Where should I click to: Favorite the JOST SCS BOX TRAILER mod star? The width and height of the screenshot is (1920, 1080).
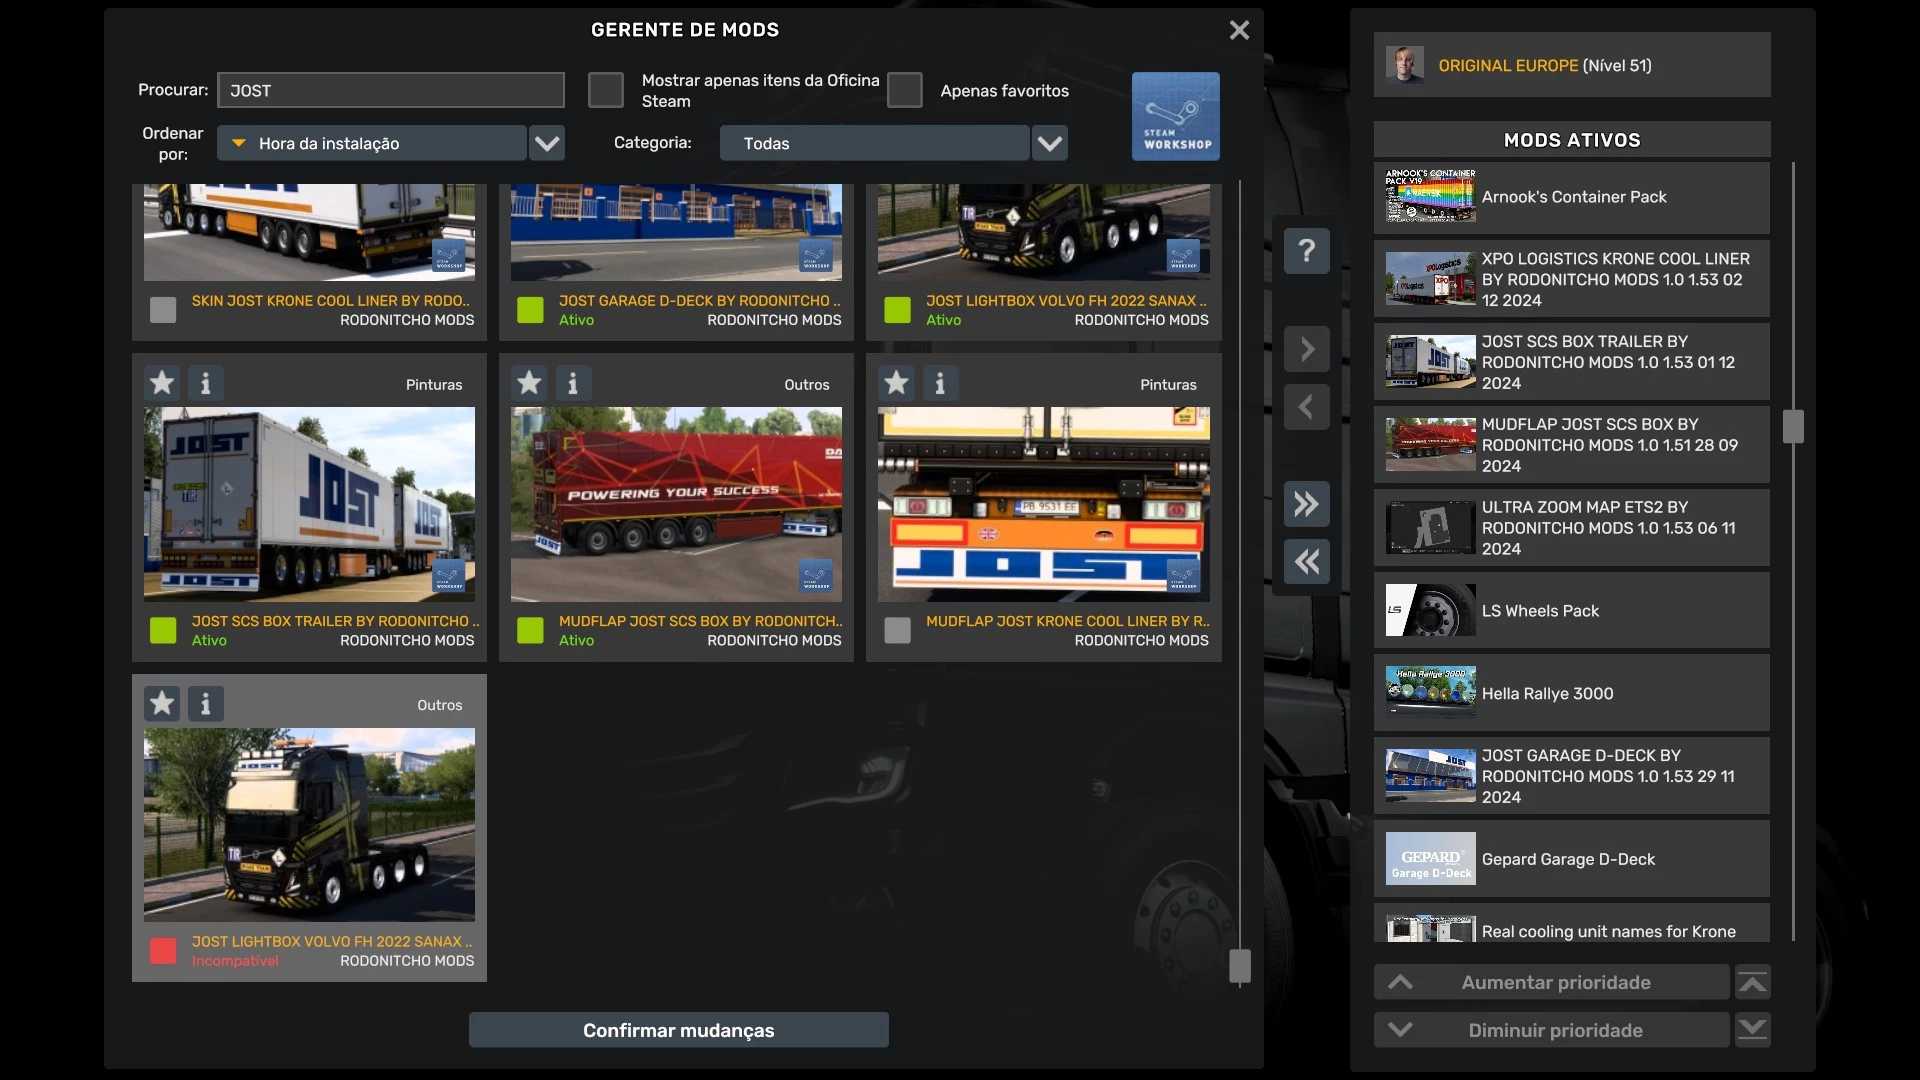(162, 383)
